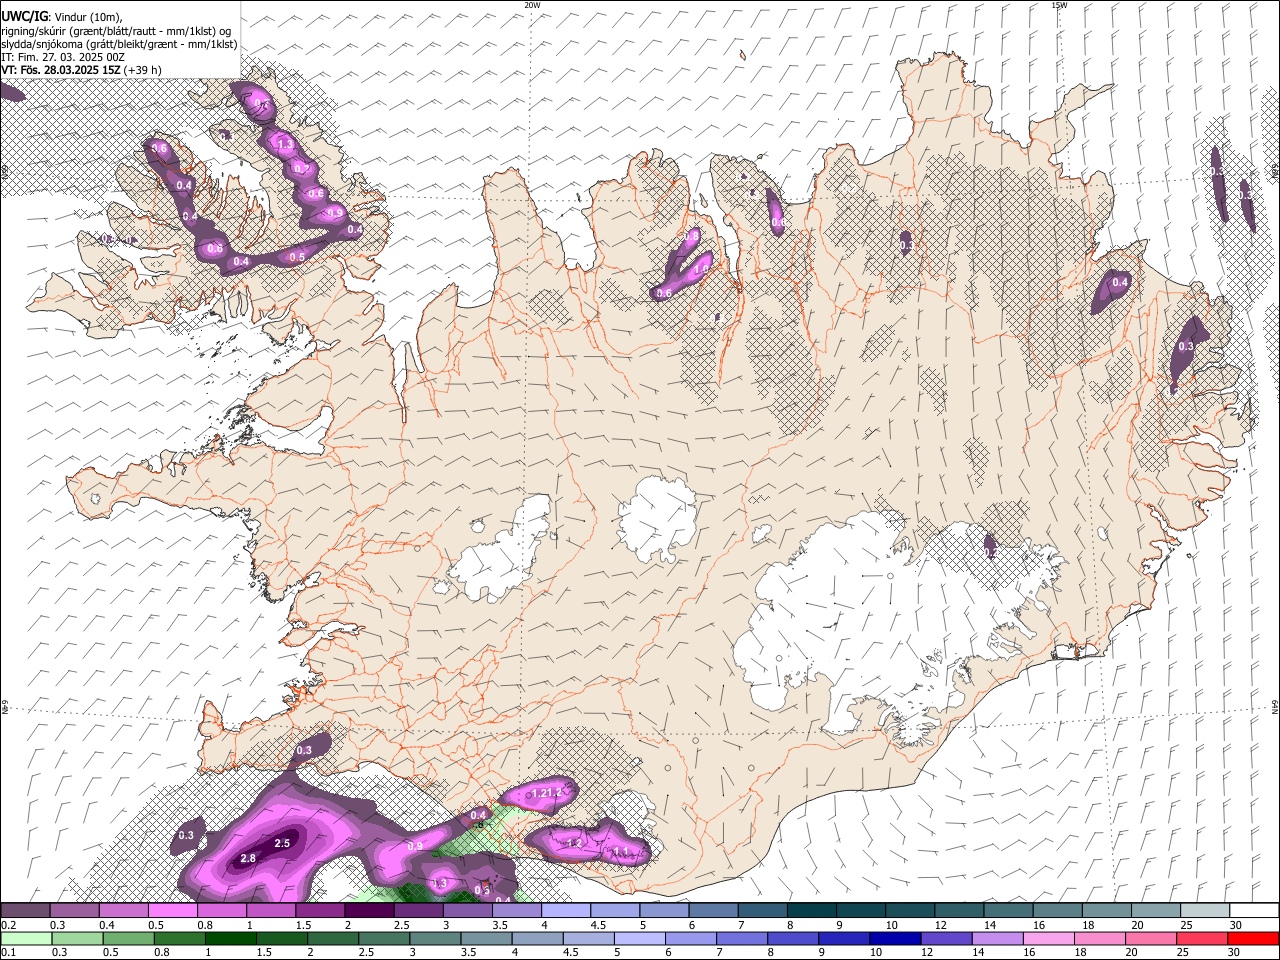Pick the light lavender swatch above snow legend 4
1280x960 pixels.
point(566,911)
